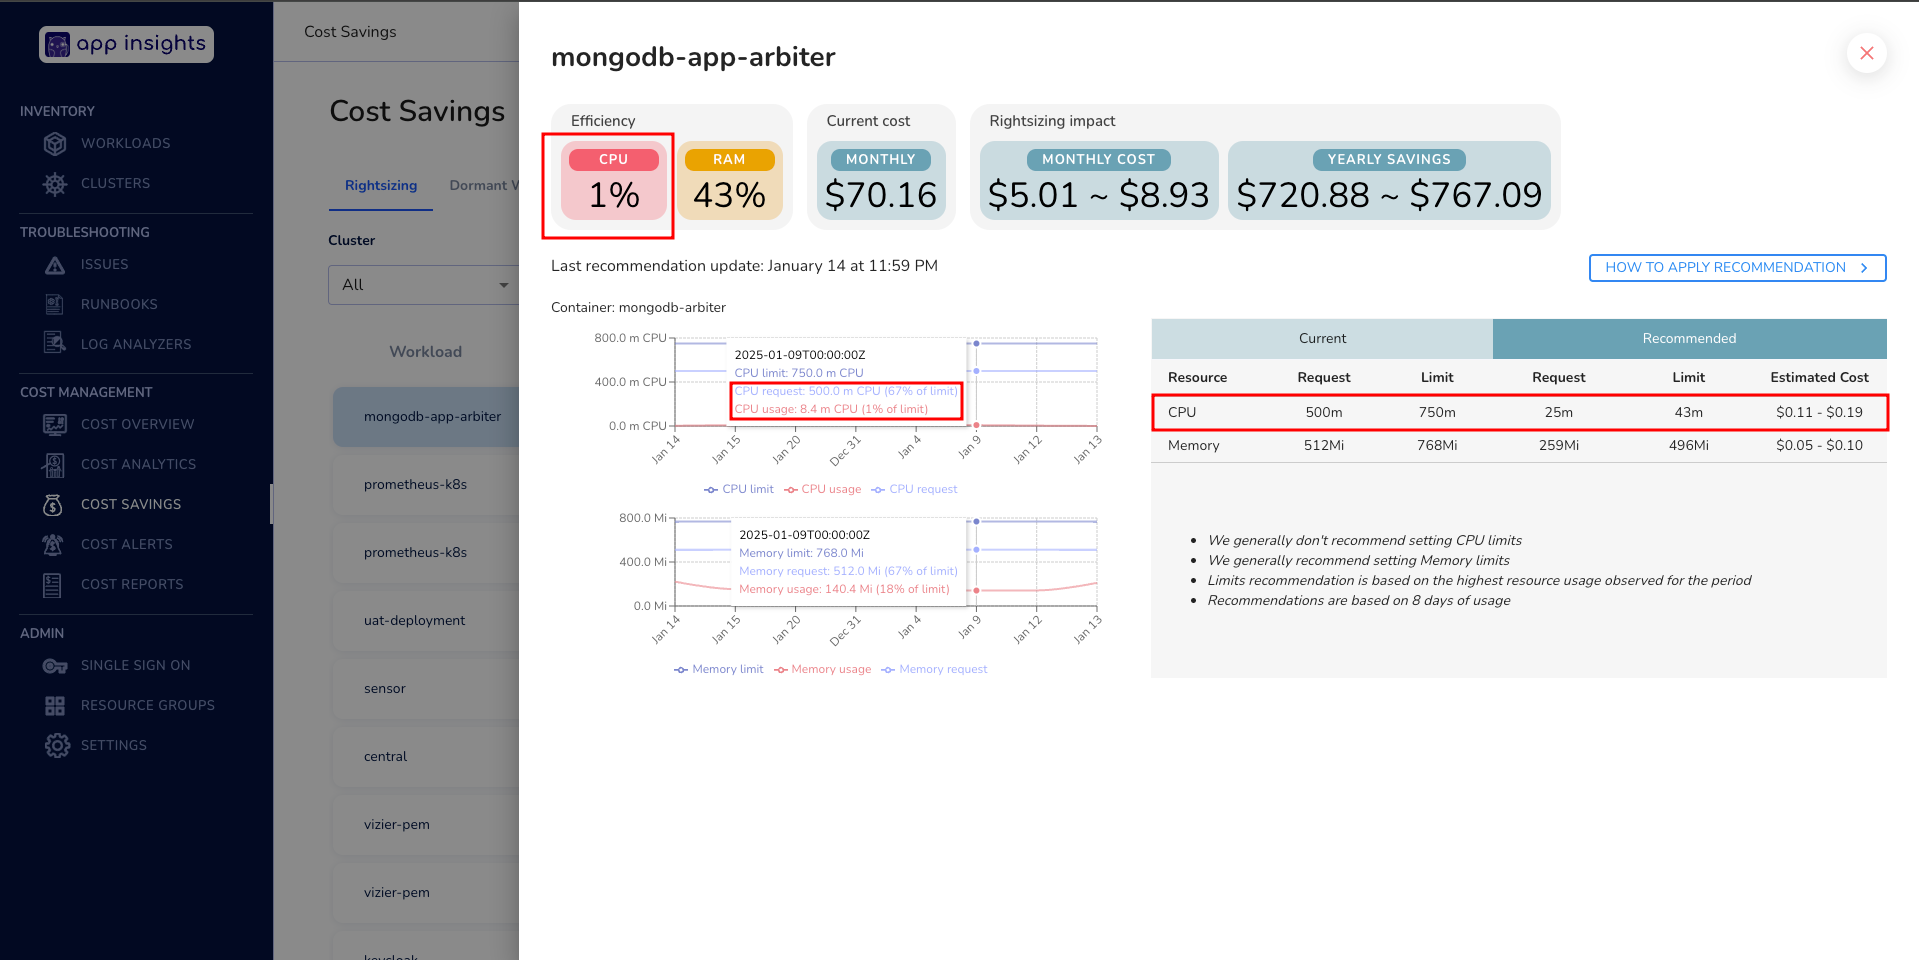
Task: Toggle CPU request series in chart legend
Action: (914, 490)
